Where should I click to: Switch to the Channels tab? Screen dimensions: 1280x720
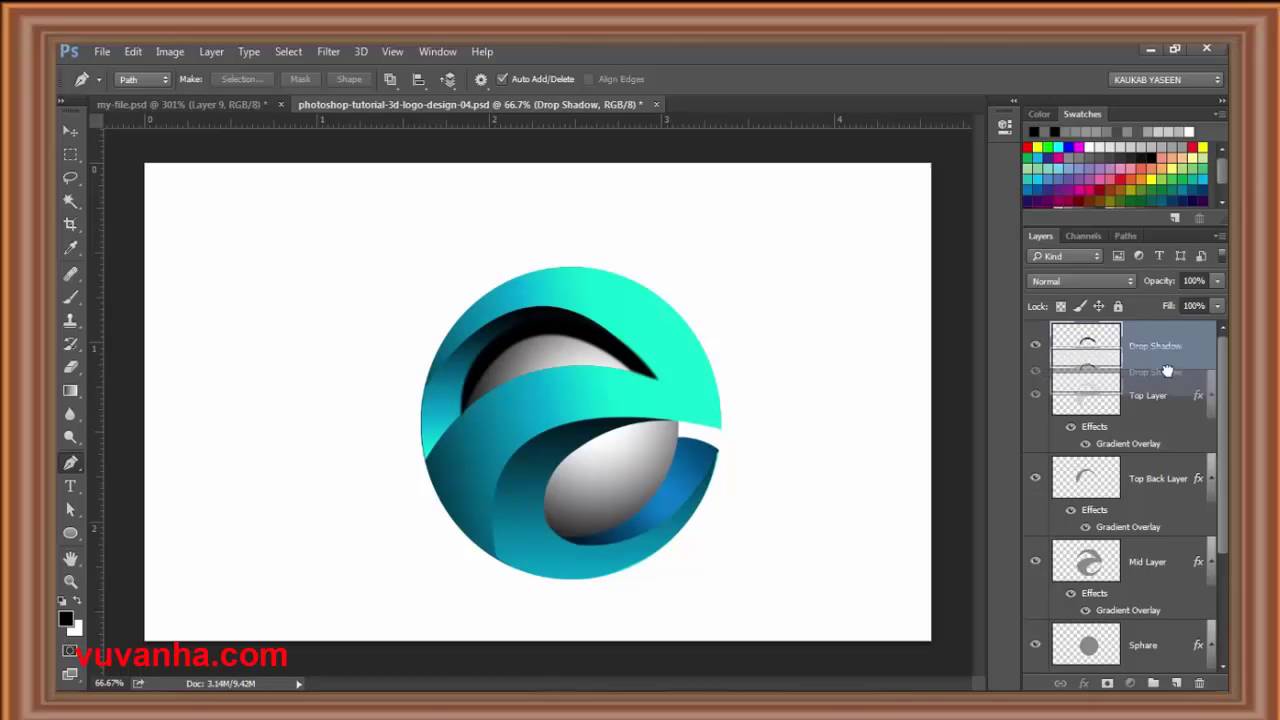1083,236
